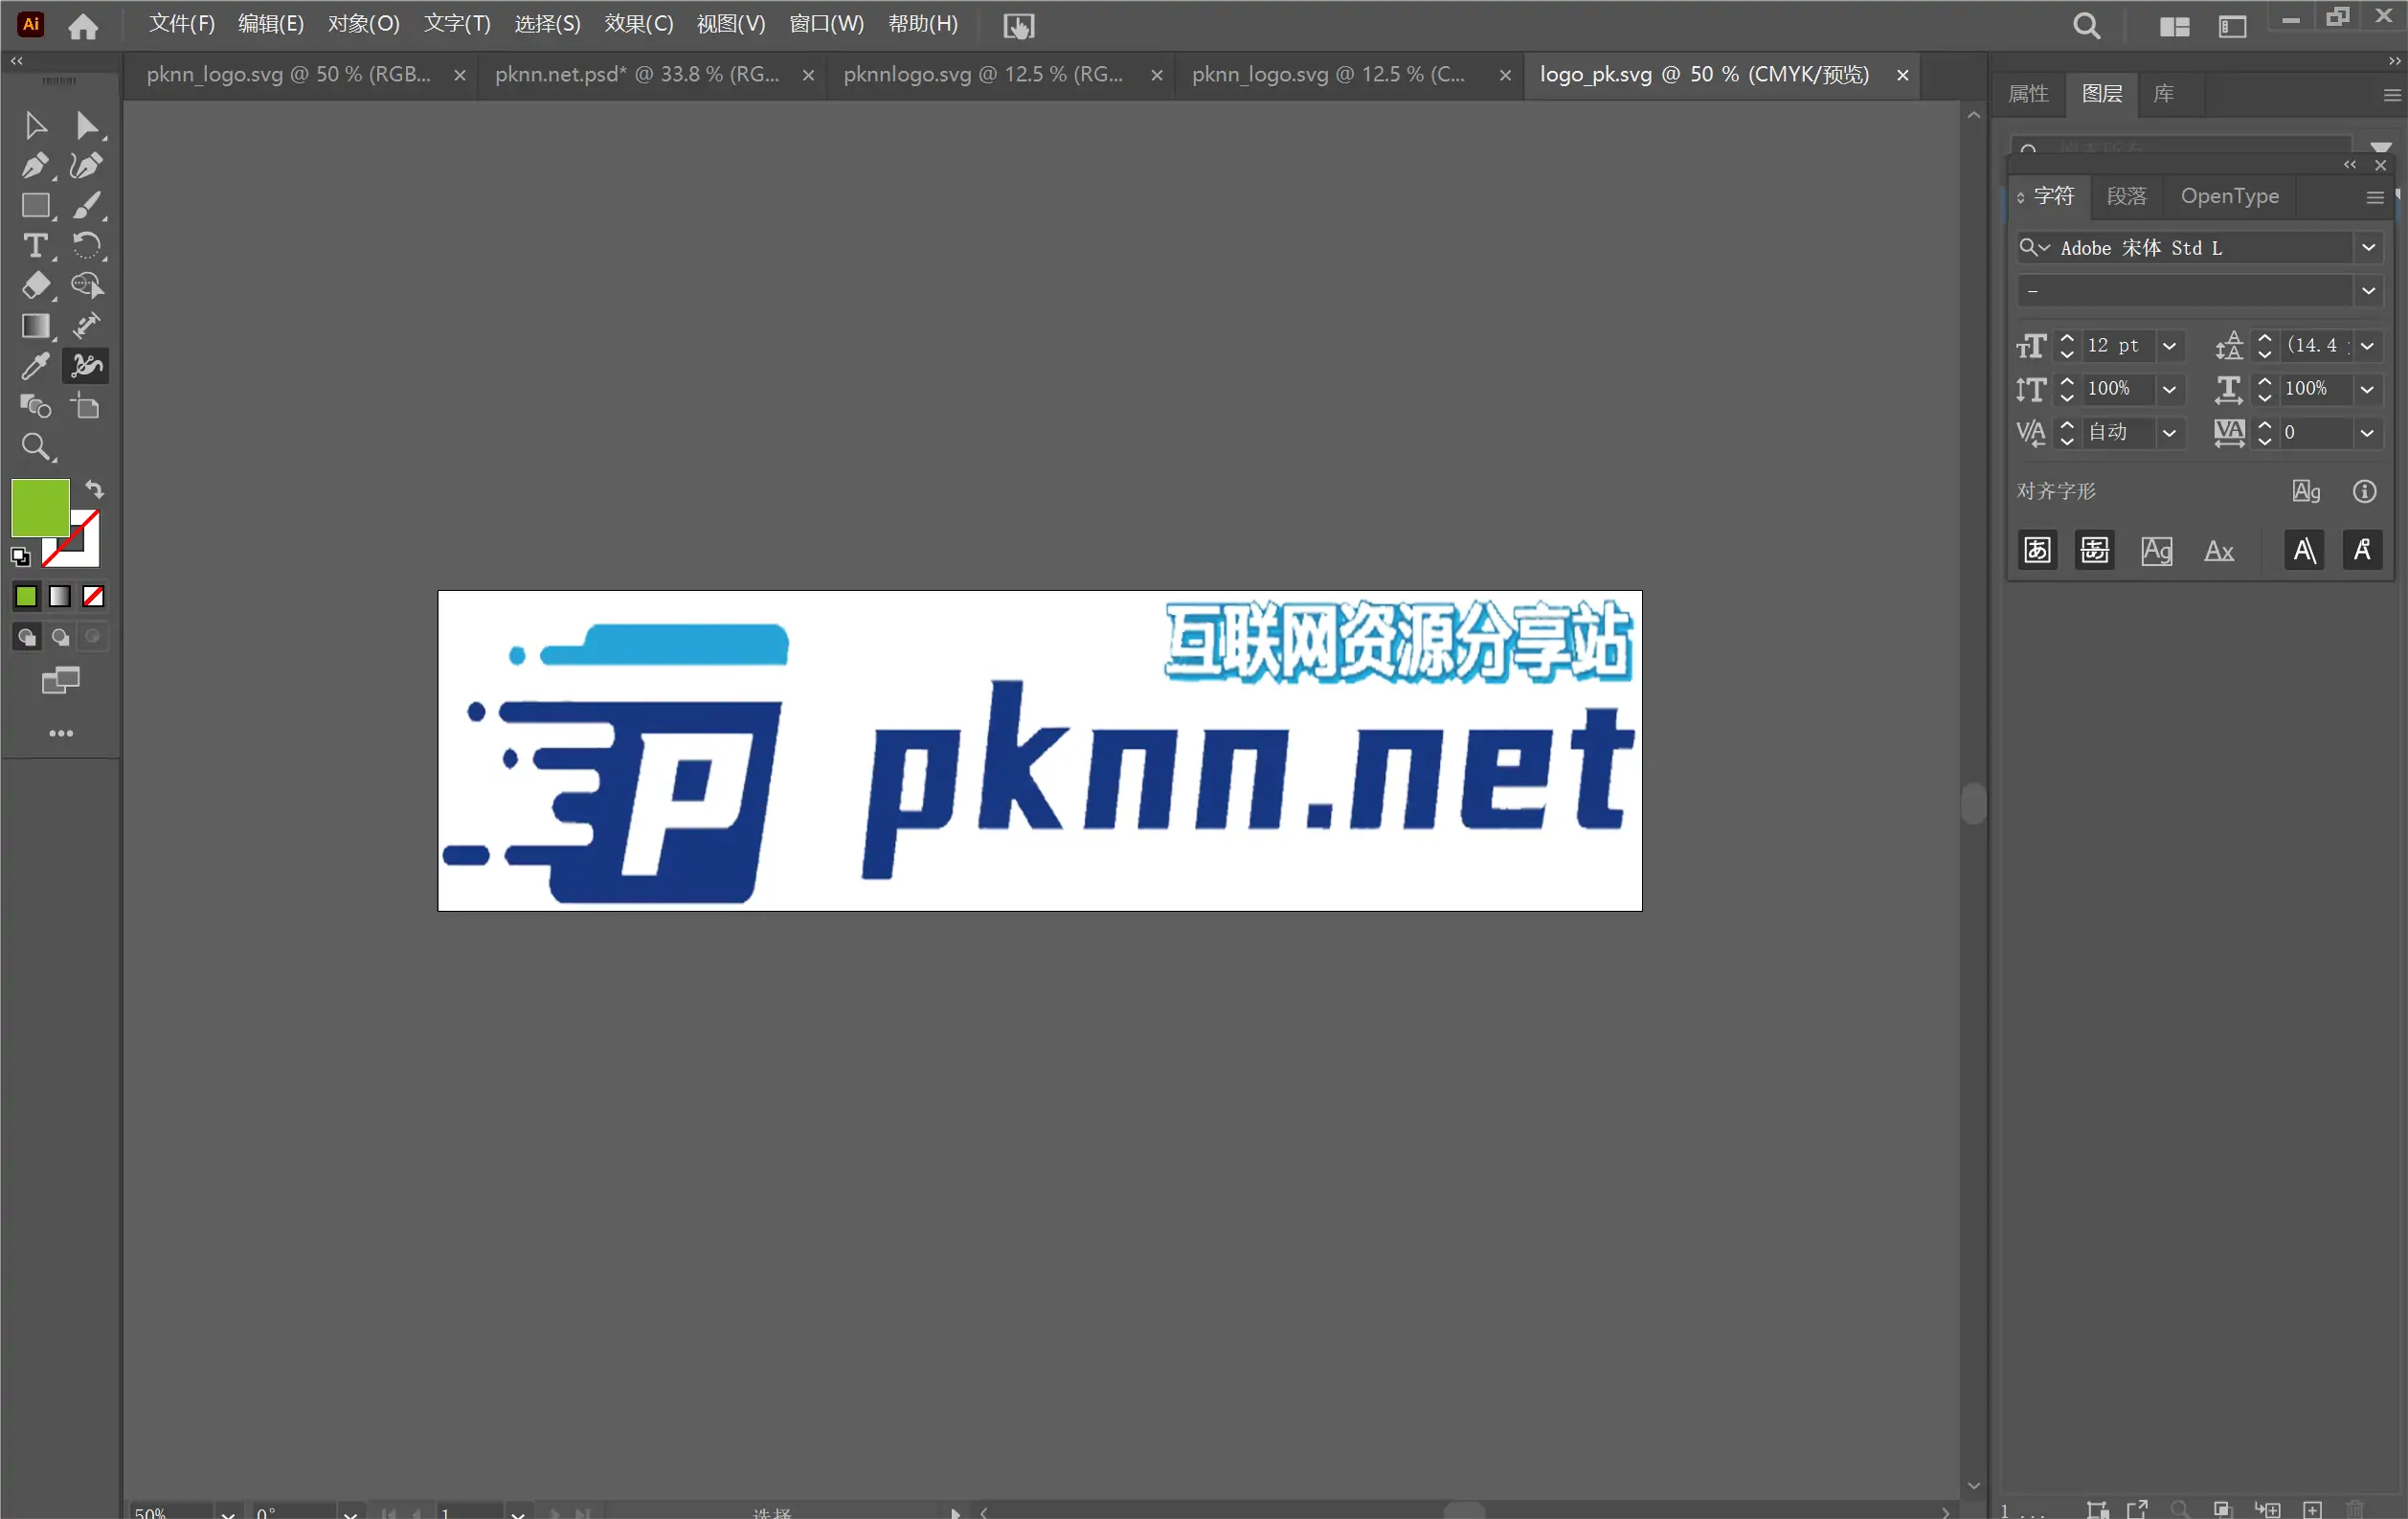Open the vertical scale 100% dropdown
The width and height of the screenshot is (2408, 1519).
[2169, 389]
